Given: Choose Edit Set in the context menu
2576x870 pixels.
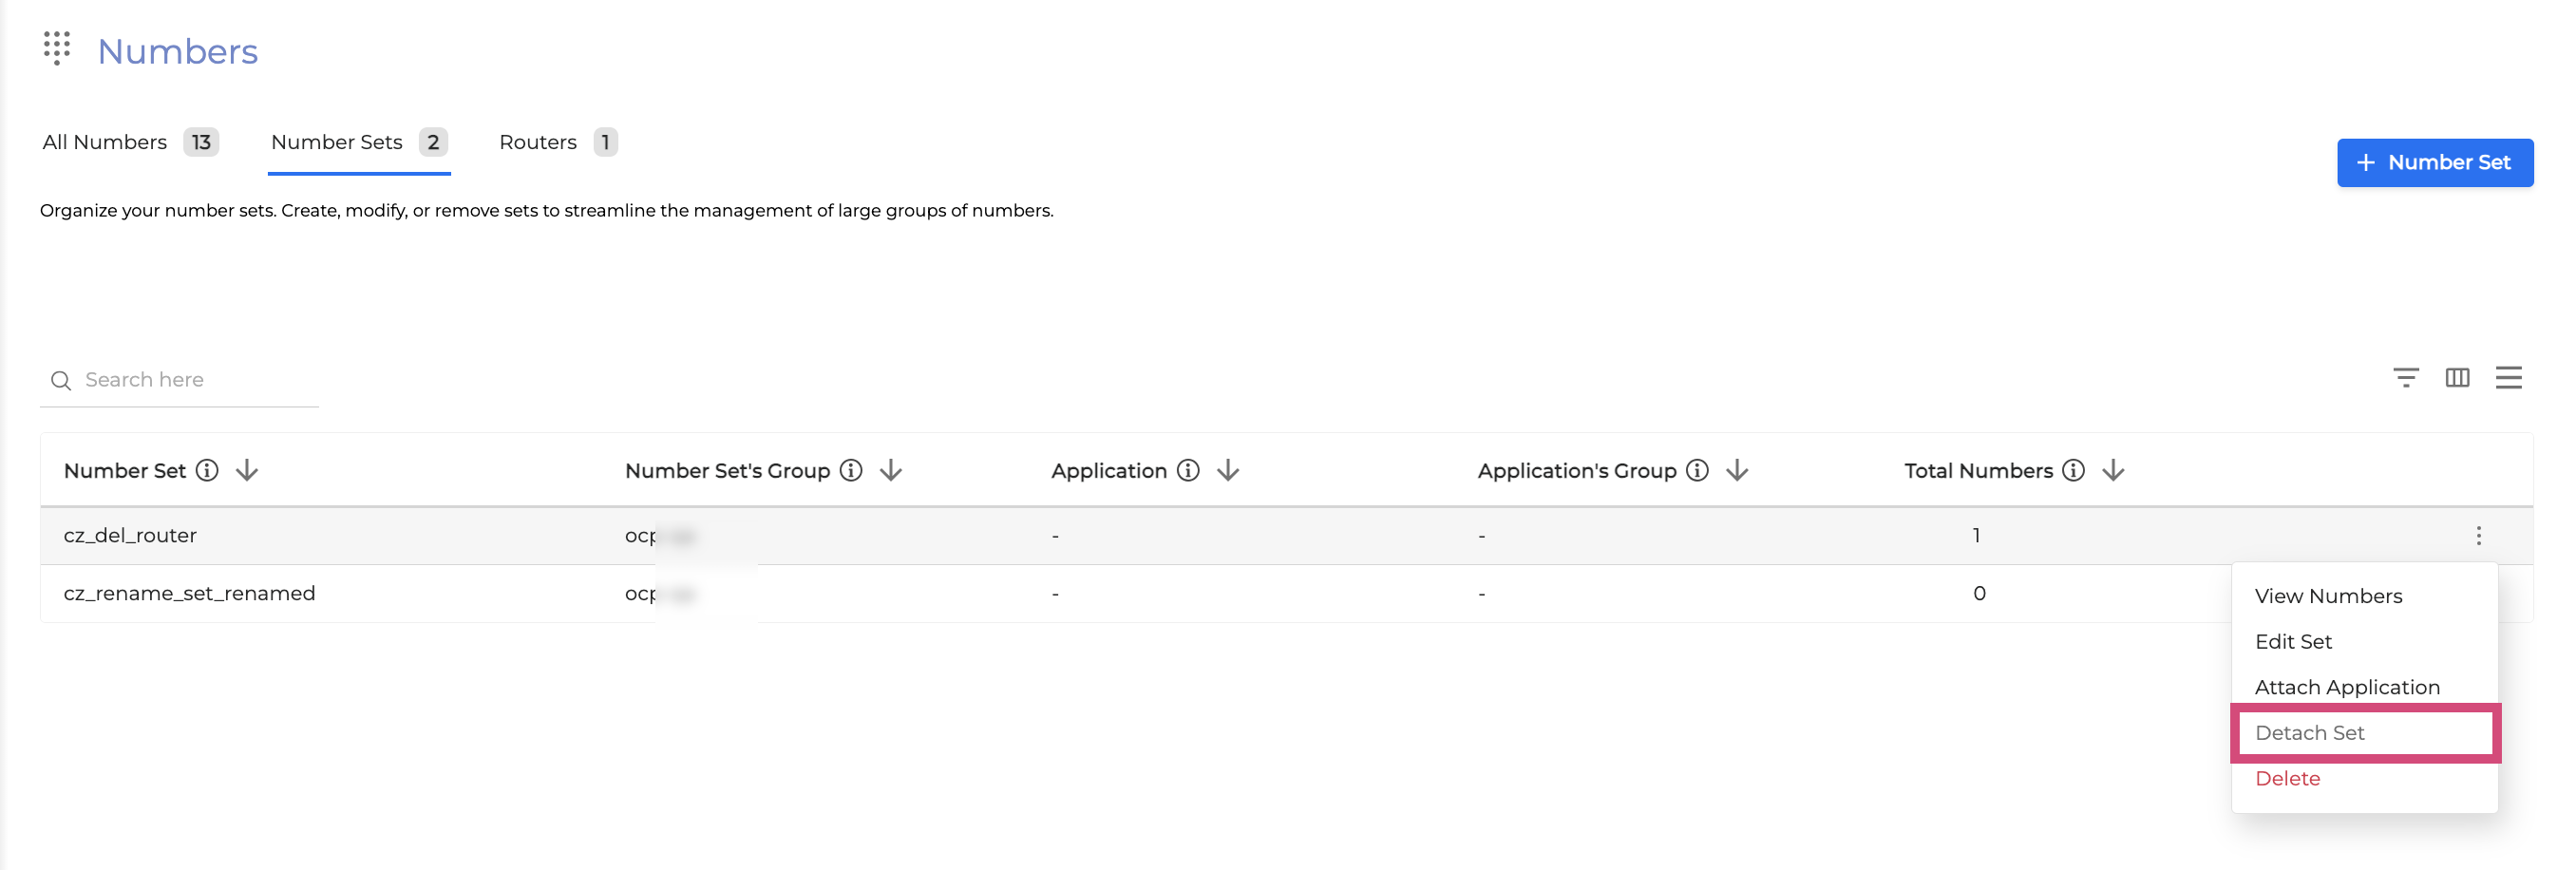Looking at the screenshot, I should pos(2293,642).
